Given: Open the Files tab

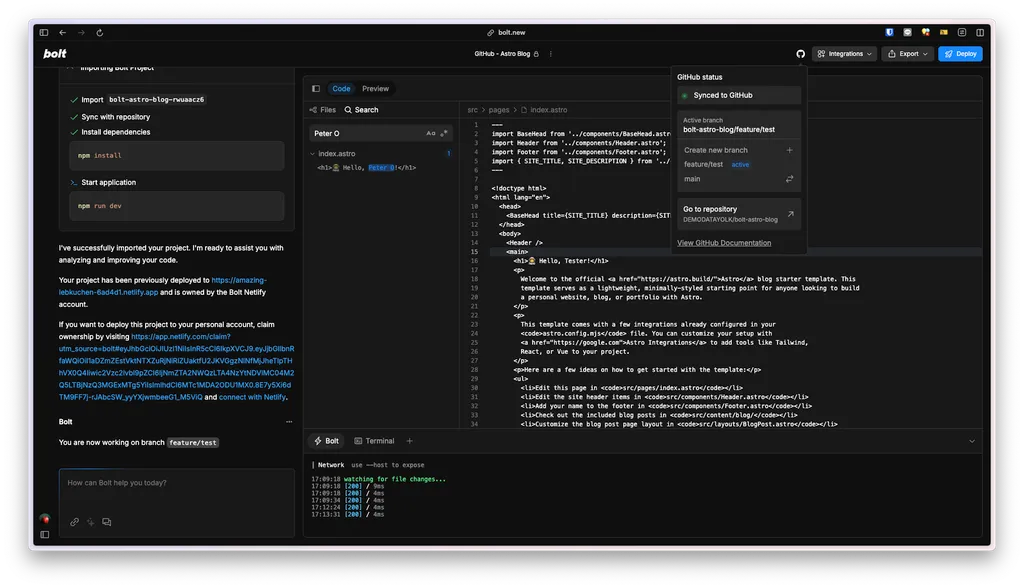Looking at the screenshot, I should (x=323, y=110).
